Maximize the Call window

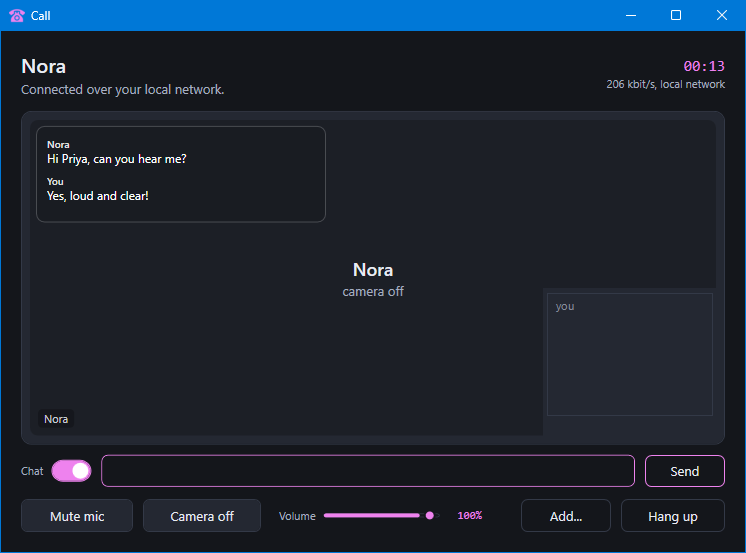[676, 16]
